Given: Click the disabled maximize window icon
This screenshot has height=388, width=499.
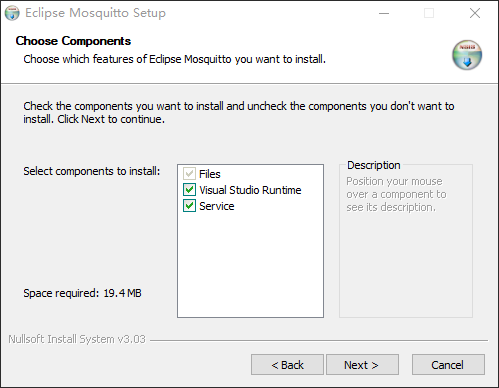Looking at the screenshot, I should 429,13.
